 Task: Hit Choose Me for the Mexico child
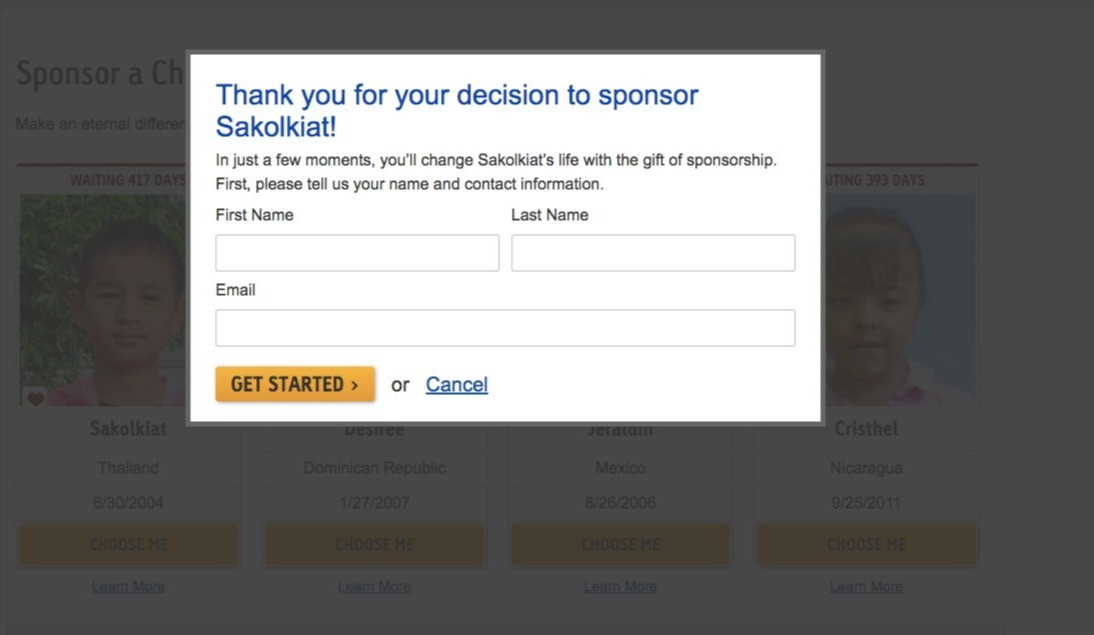620,545
